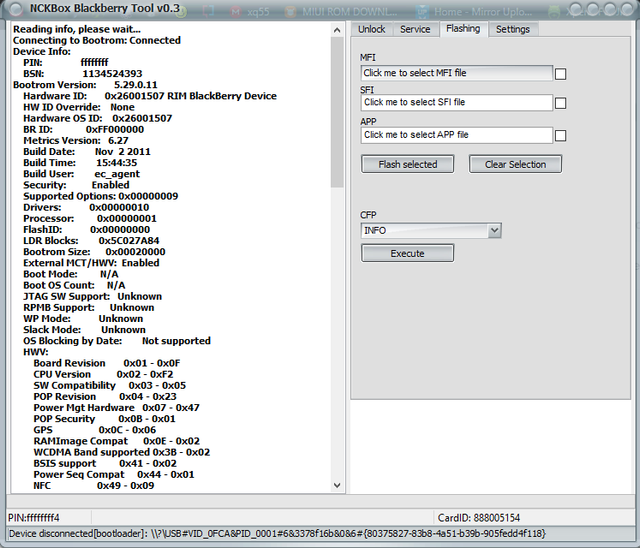This screenshot has width=640, height=548.
Task: Click the log scrollbar down arrow
Action: tap(337, 485)
